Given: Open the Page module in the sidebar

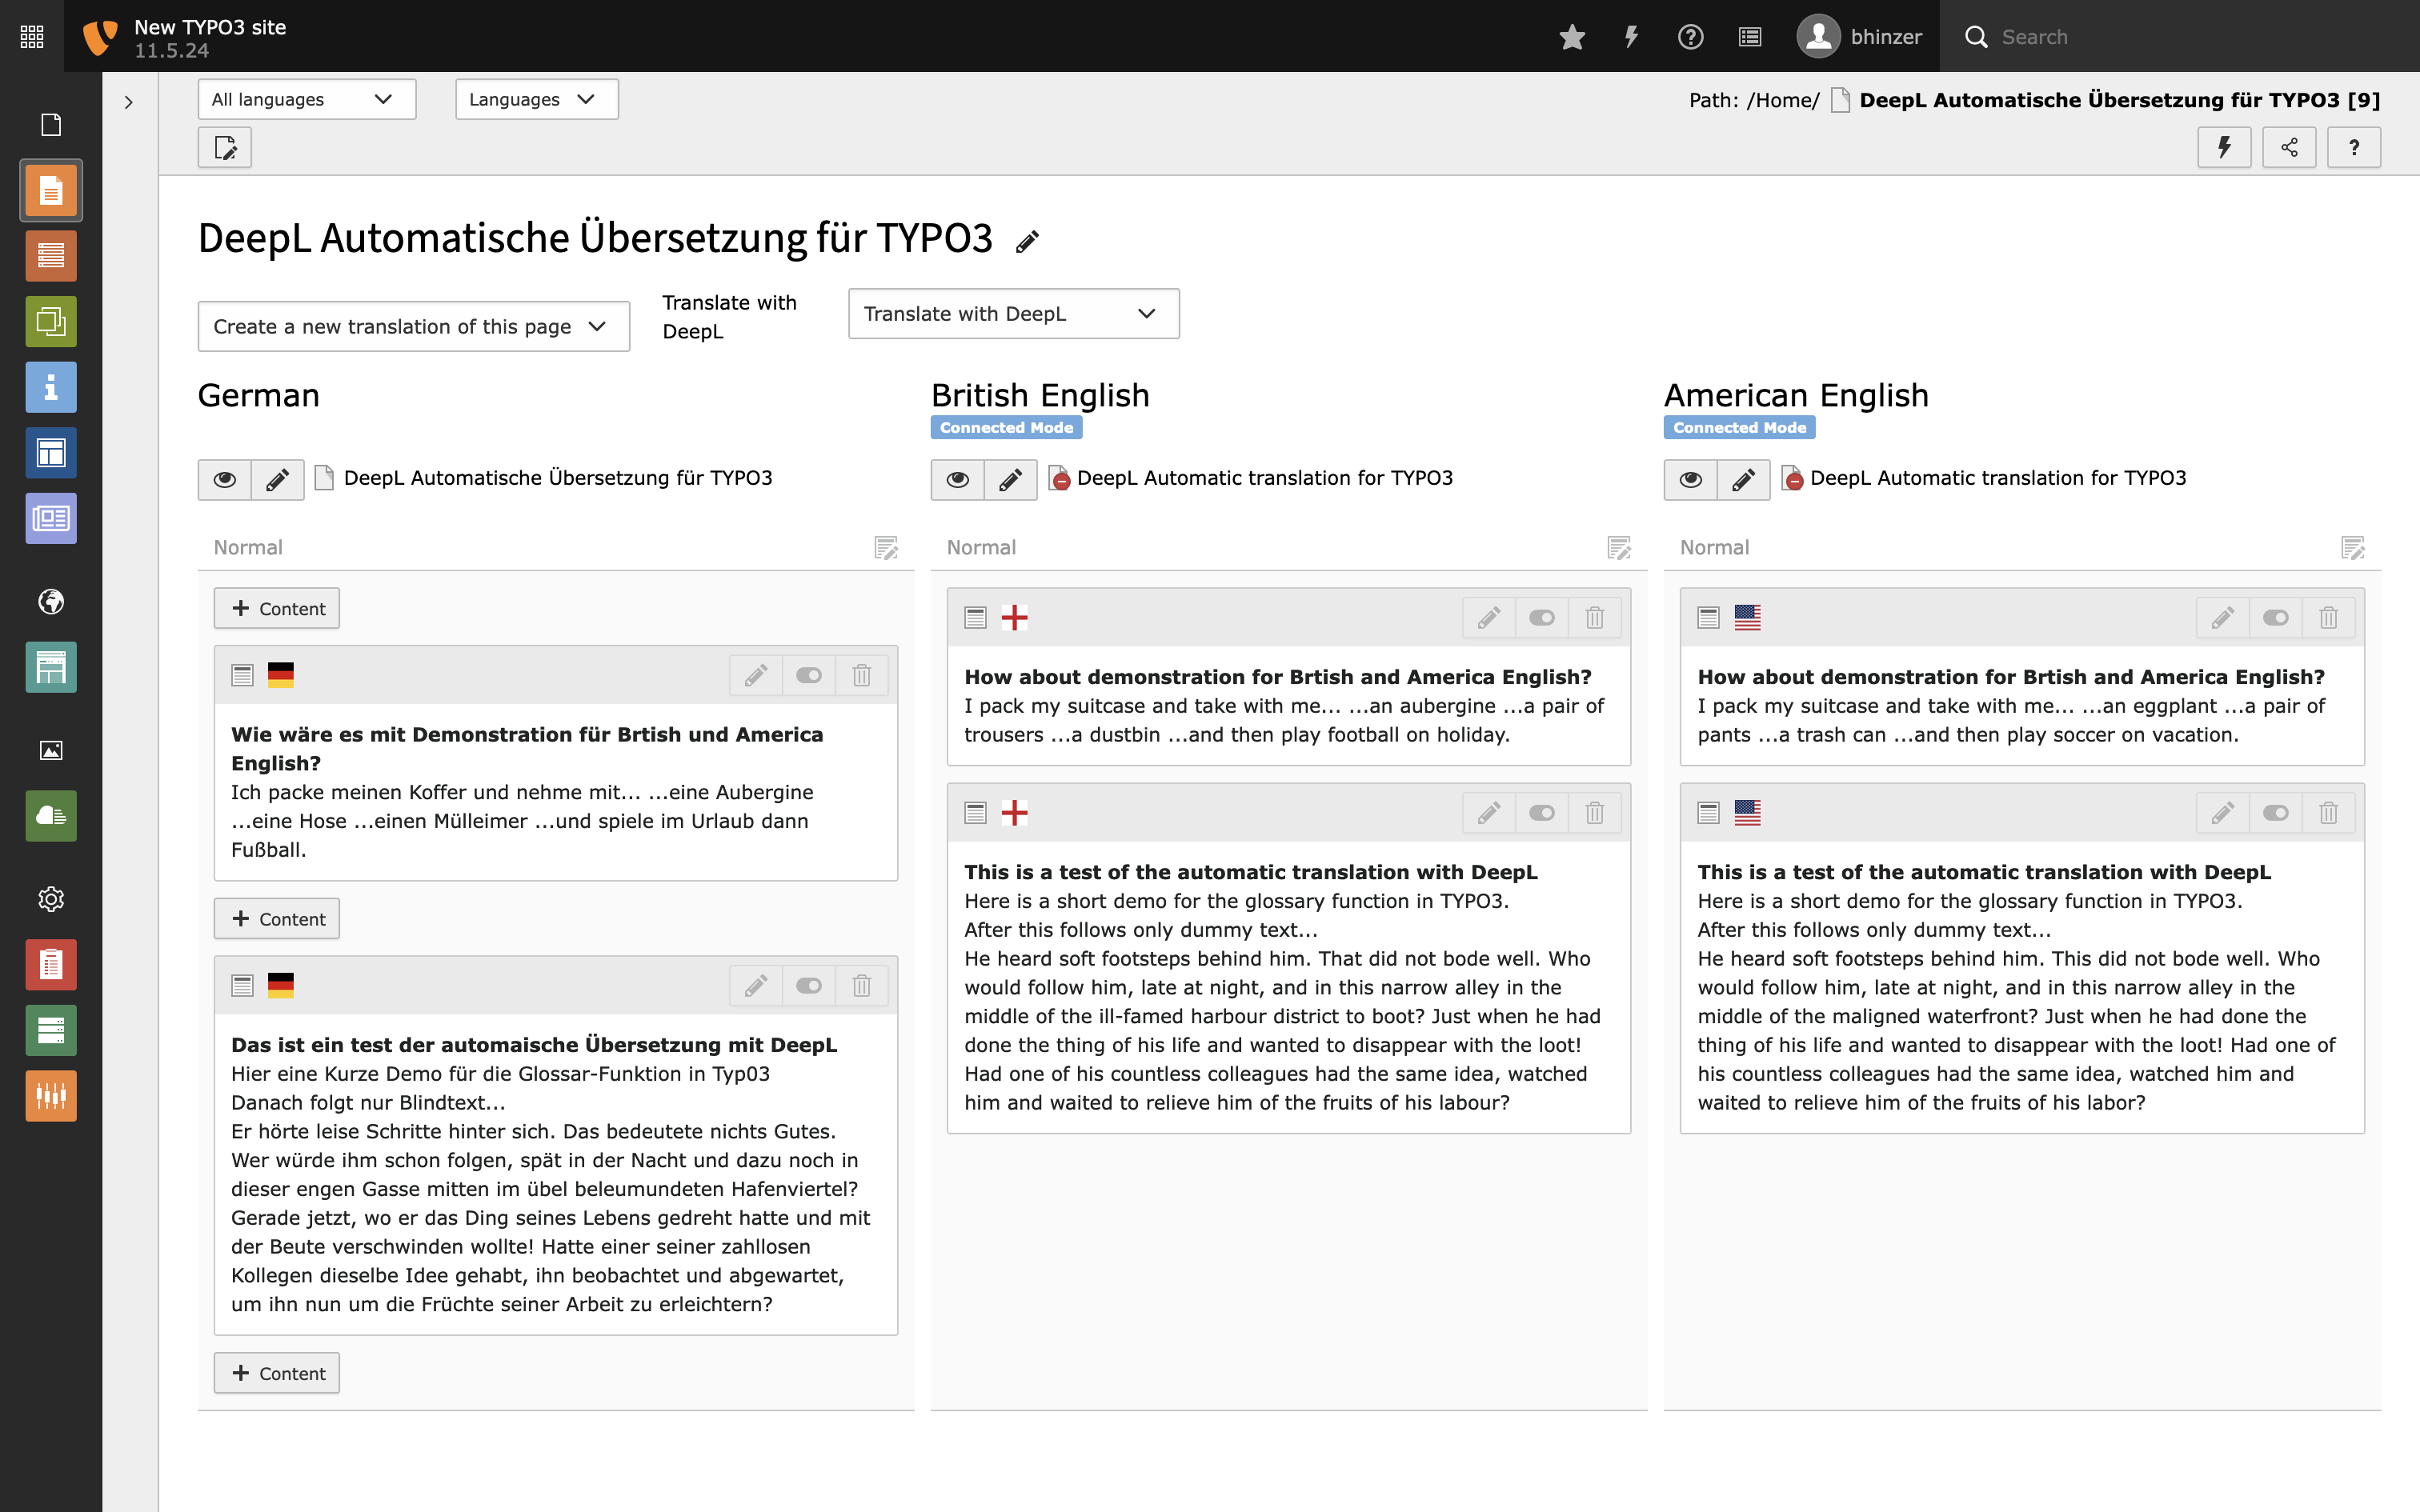Looking at the screenshot, I should coord(51,189).
